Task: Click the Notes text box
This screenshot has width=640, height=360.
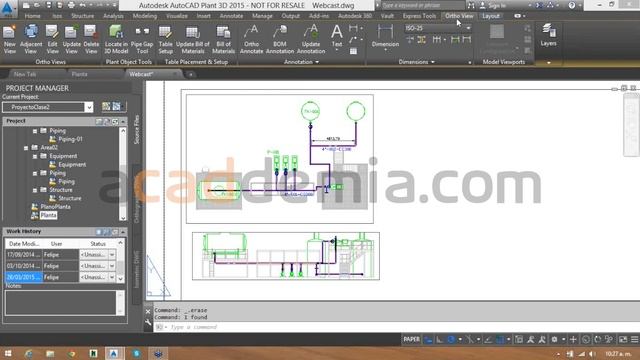Action: (61, 302)
